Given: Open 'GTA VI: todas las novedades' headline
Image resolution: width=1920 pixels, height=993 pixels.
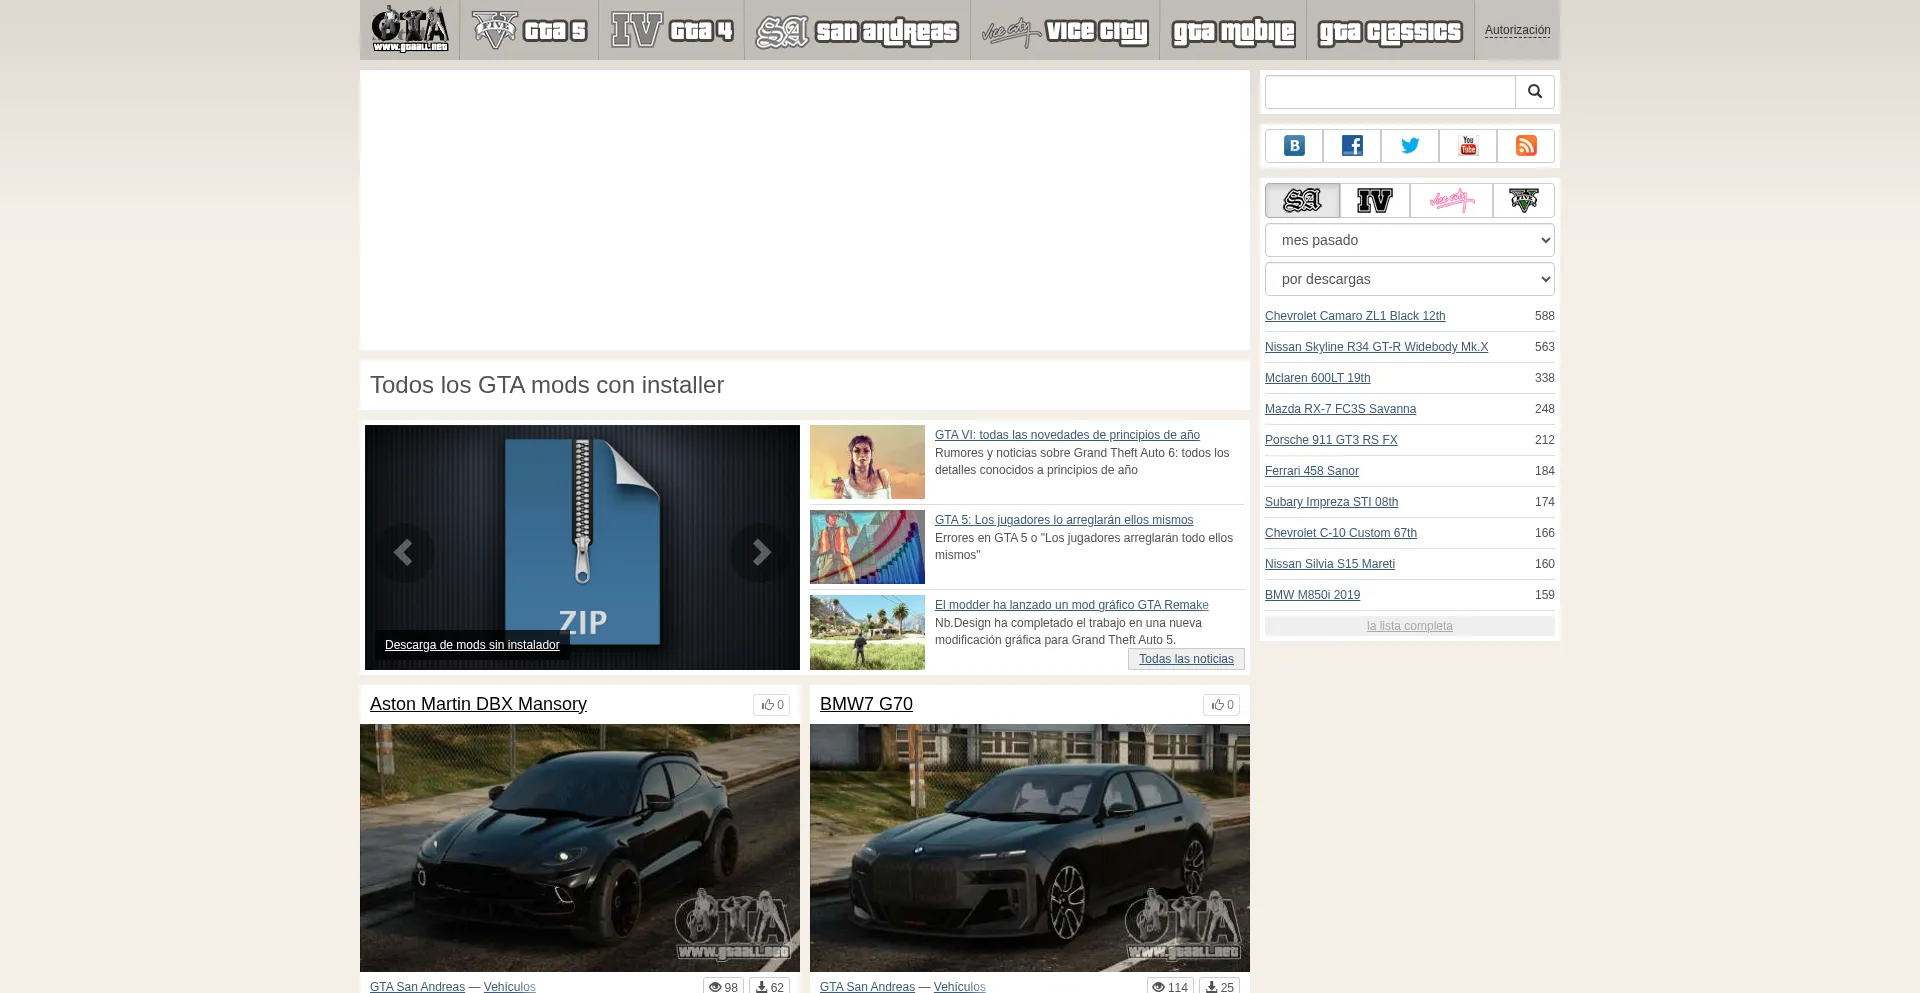Looking at the screenshot, I should coord(1067,435).
